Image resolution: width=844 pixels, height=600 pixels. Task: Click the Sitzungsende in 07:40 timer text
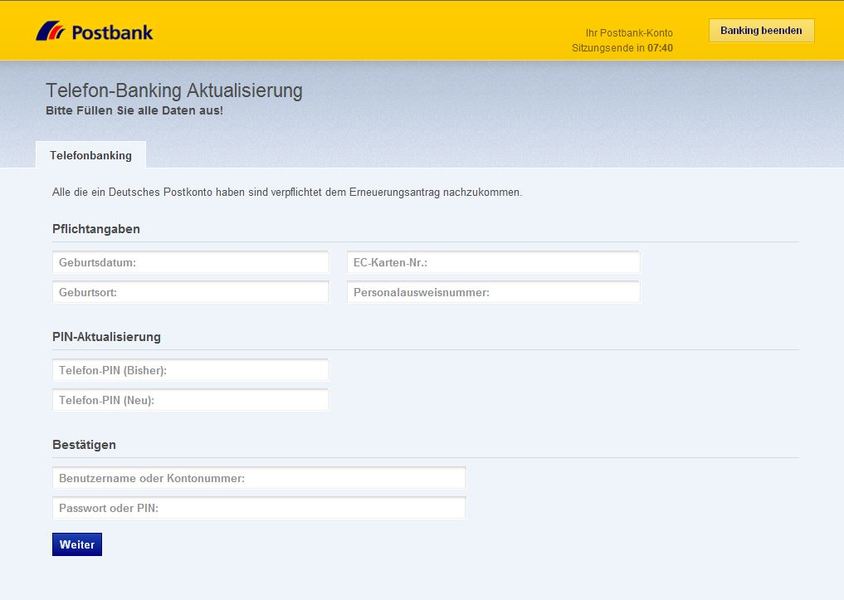622,48
